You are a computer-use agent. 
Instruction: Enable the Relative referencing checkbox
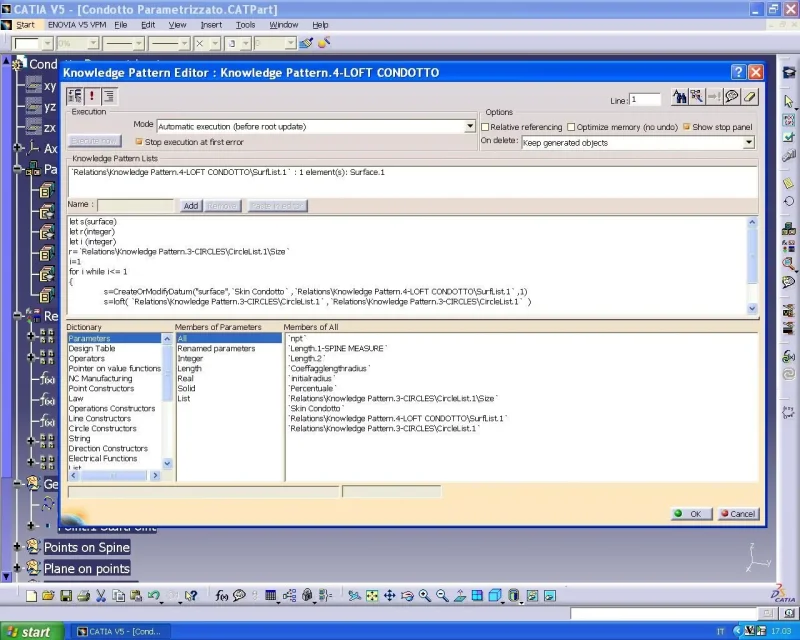[485, 127]
